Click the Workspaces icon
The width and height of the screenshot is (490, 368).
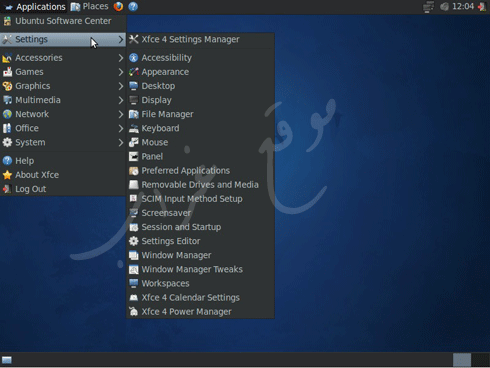pyautogui.click(x=134, y=283)
